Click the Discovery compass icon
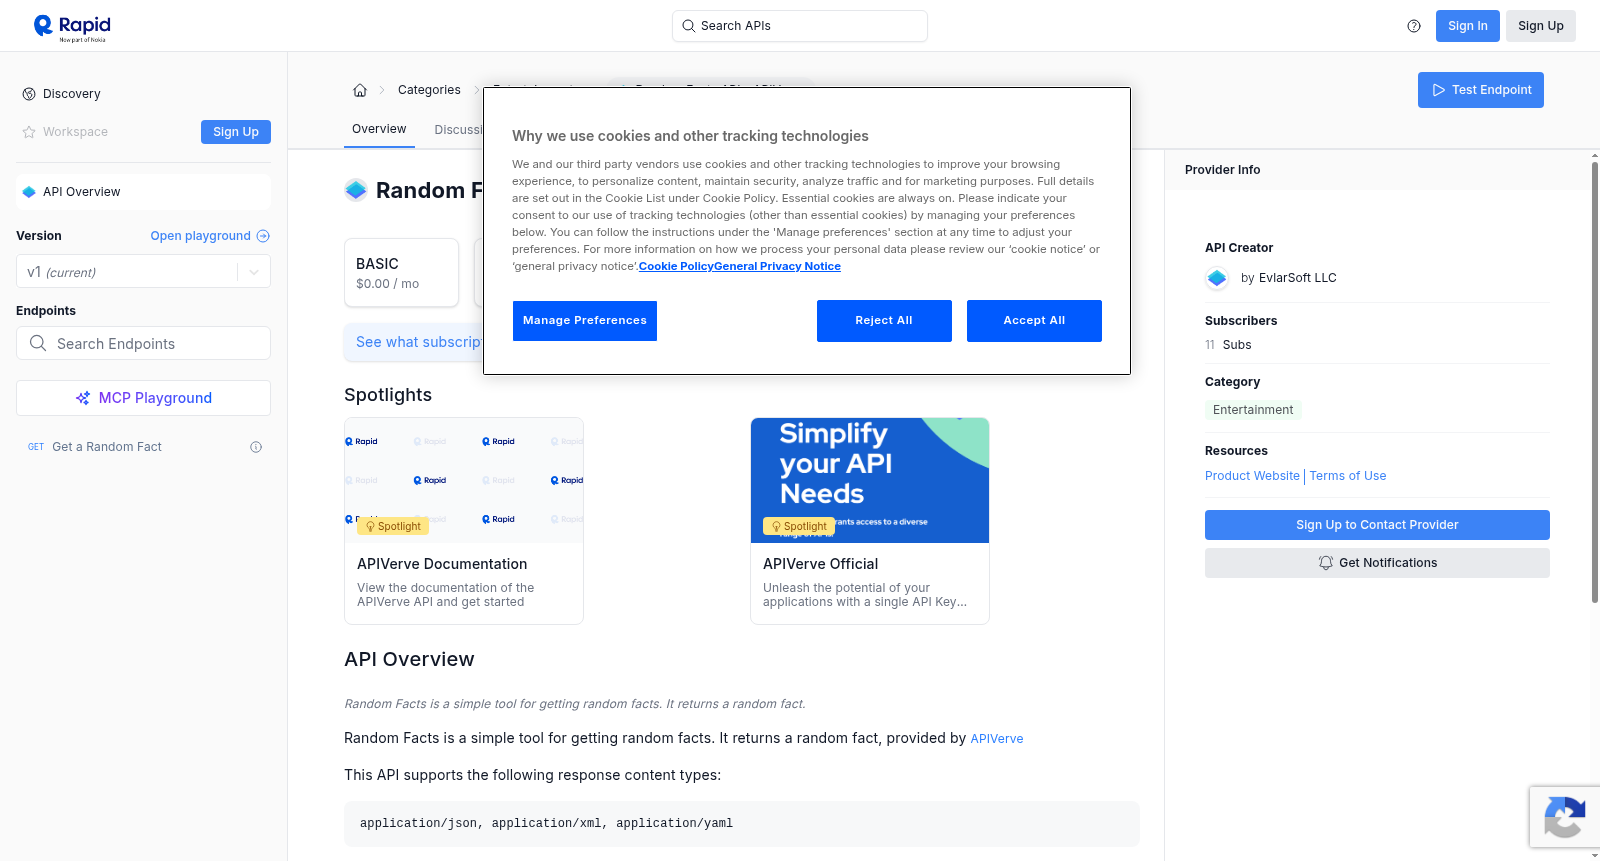The height and width of the screenshot is (861, 1600). pyautogui.click(x=29, y=94)
